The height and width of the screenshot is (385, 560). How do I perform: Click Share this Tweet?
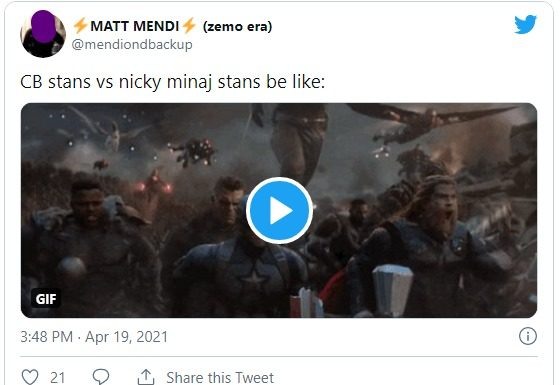(x=220, y=378)
